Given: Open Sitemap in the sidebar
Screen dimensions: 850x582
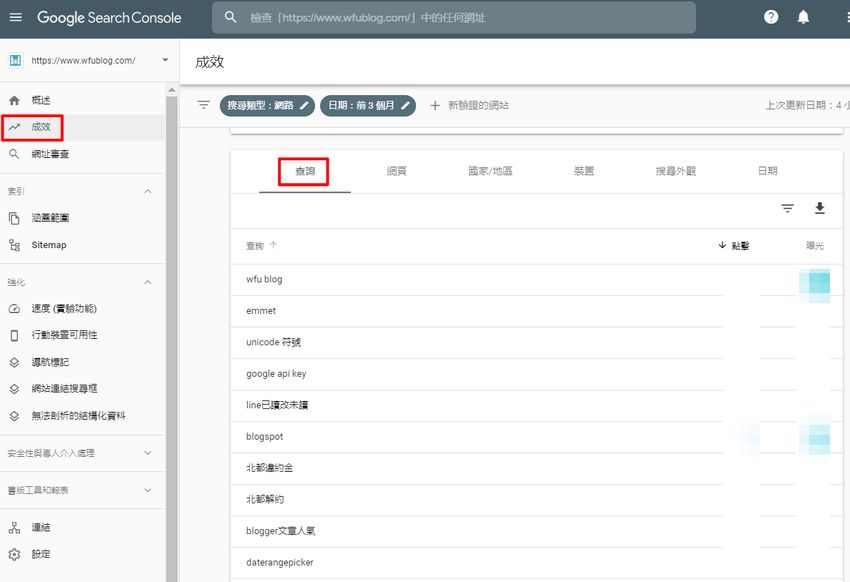Looking at the screenshot, I should [x=82, y=245].
